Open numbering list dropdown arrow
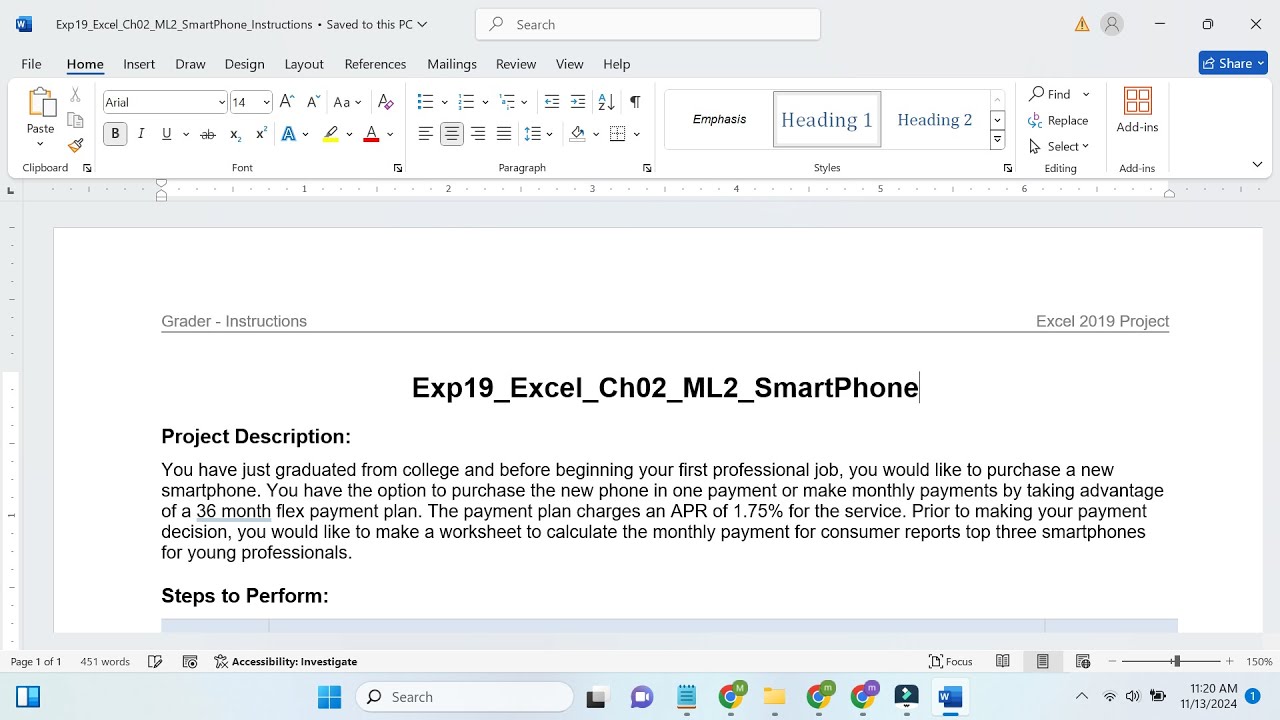This screenshot has width=1280, height=720. pos(485,102)
